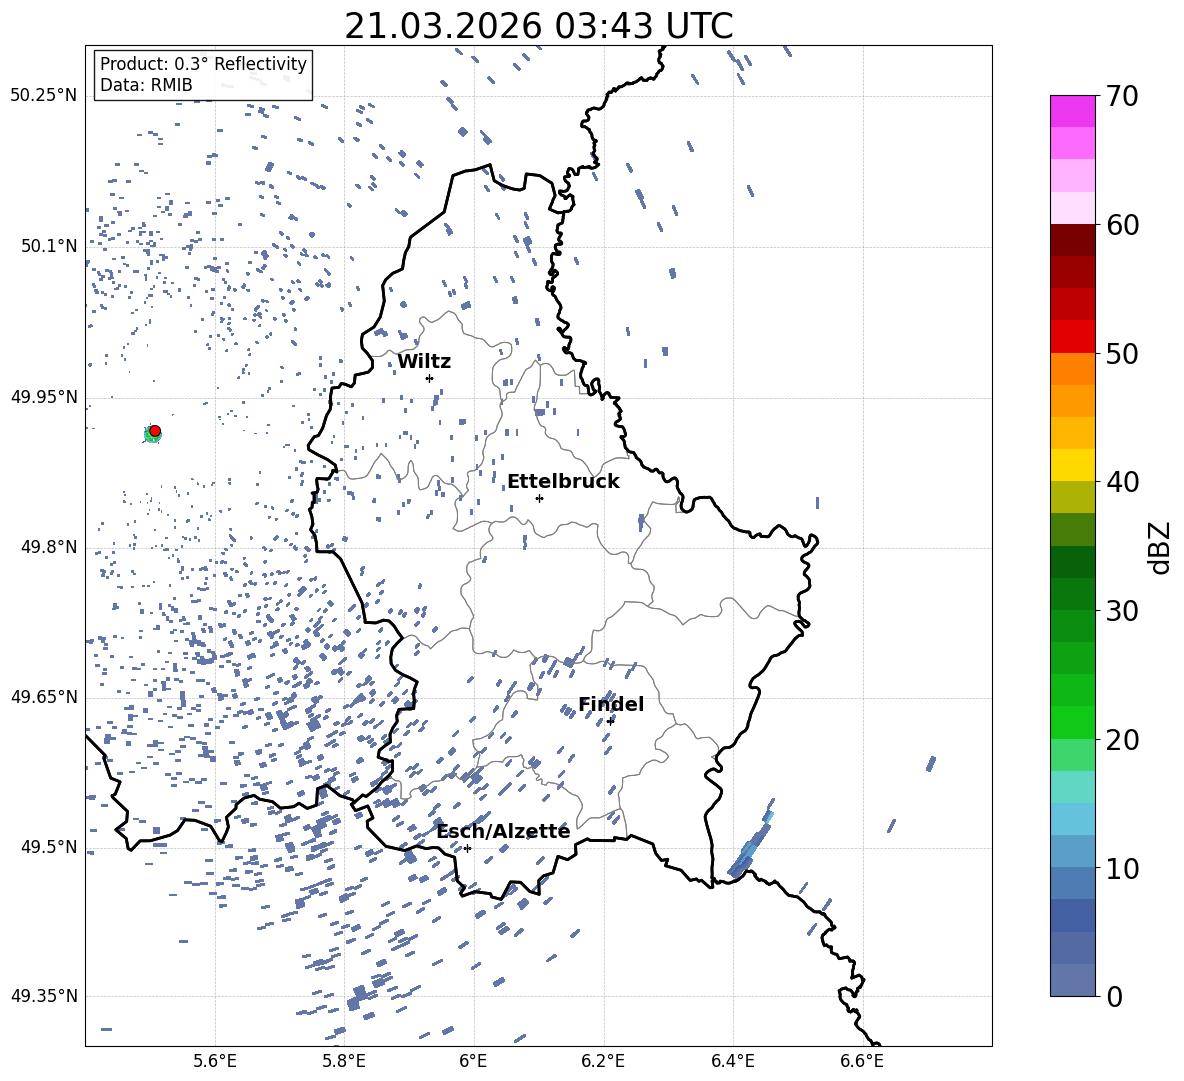Screen dimensions: 1184x1081
Task: Click the dark green colorbar segment near 30
Action: click(x=1072, y=594)
